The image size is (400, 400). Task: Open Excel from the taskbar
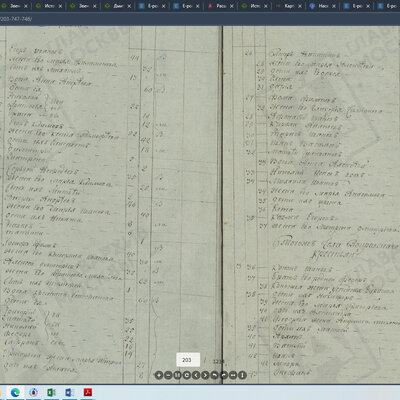pos(51,392)
